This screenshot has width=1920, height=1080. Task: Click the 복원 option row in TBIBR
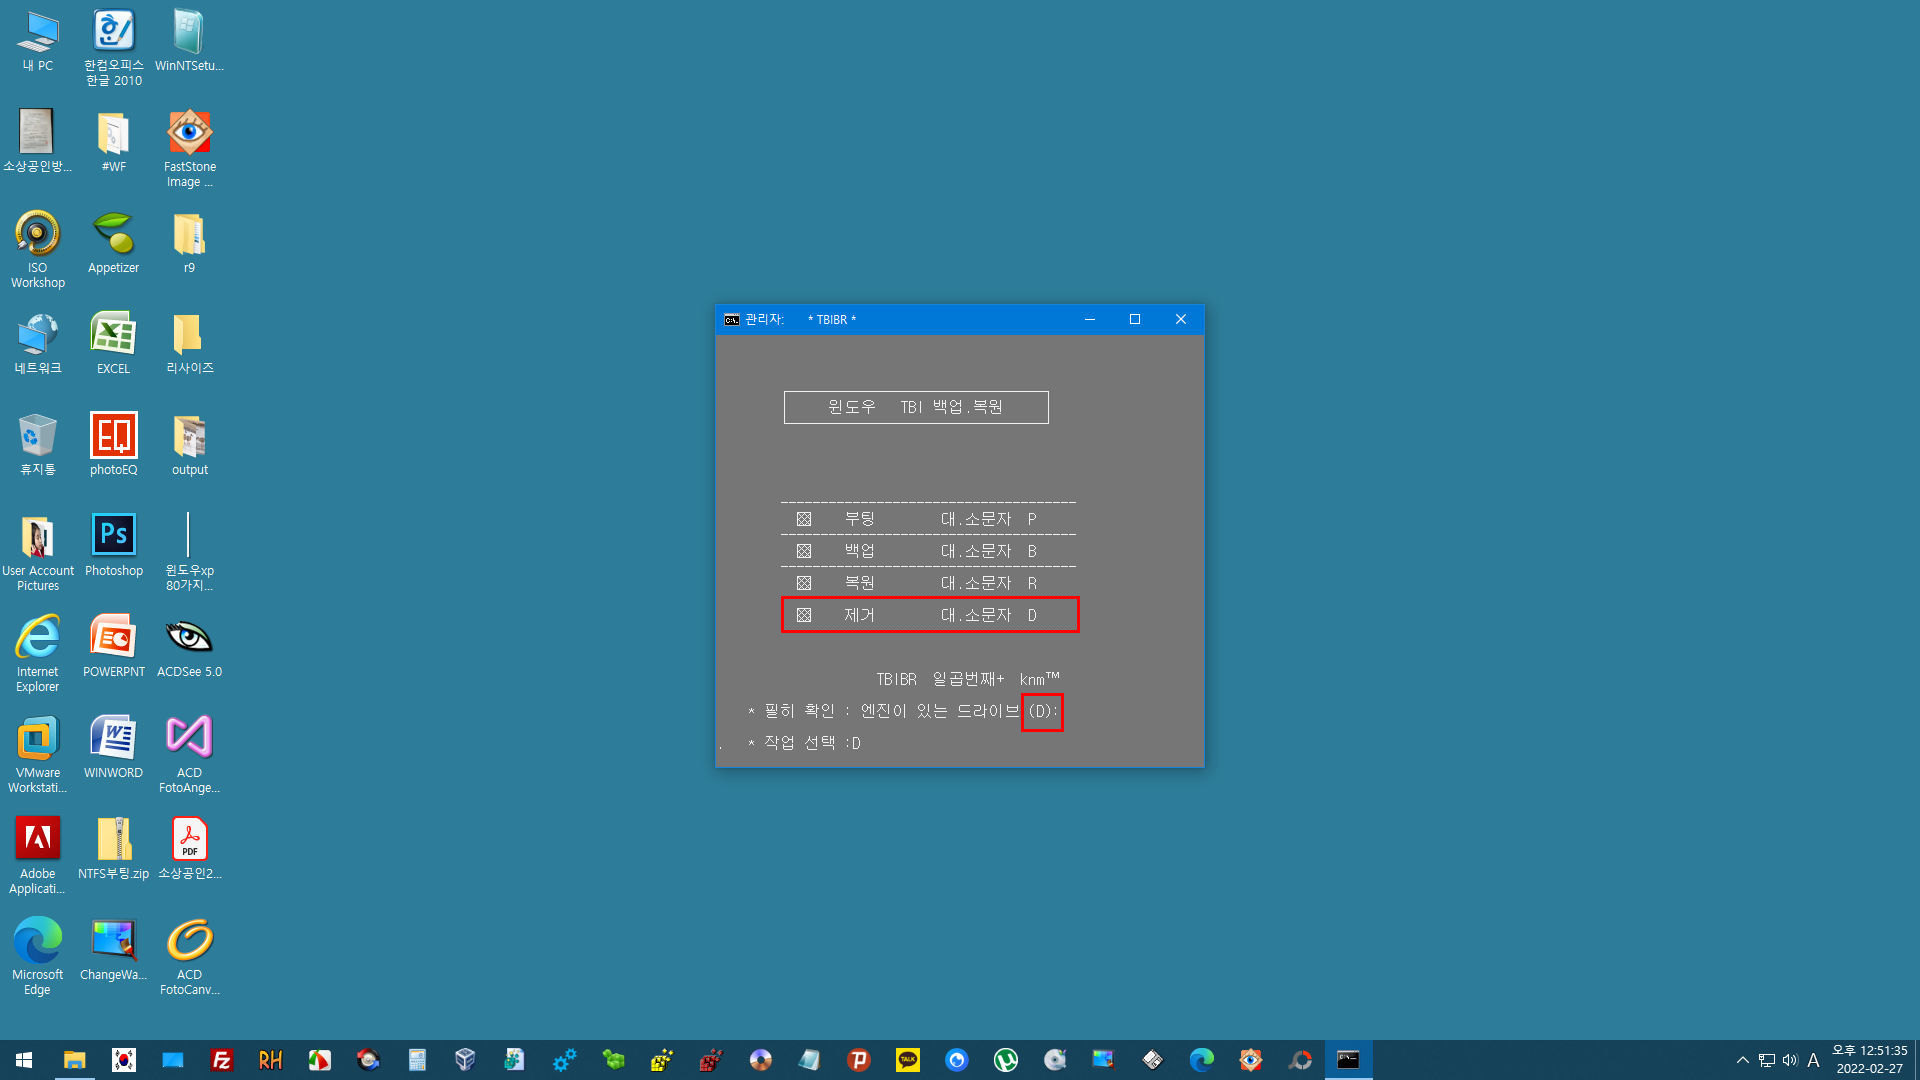928,583
